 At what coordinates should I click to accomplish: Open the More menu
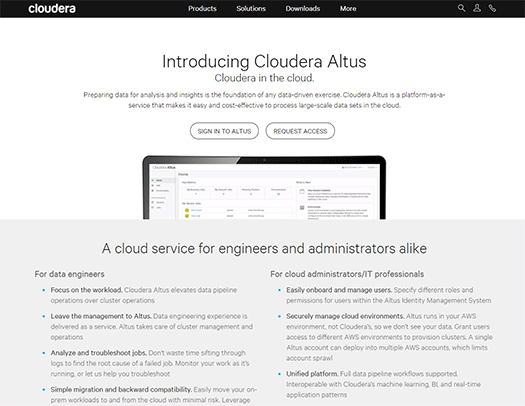pyautogui.click(x=348, y=9)
